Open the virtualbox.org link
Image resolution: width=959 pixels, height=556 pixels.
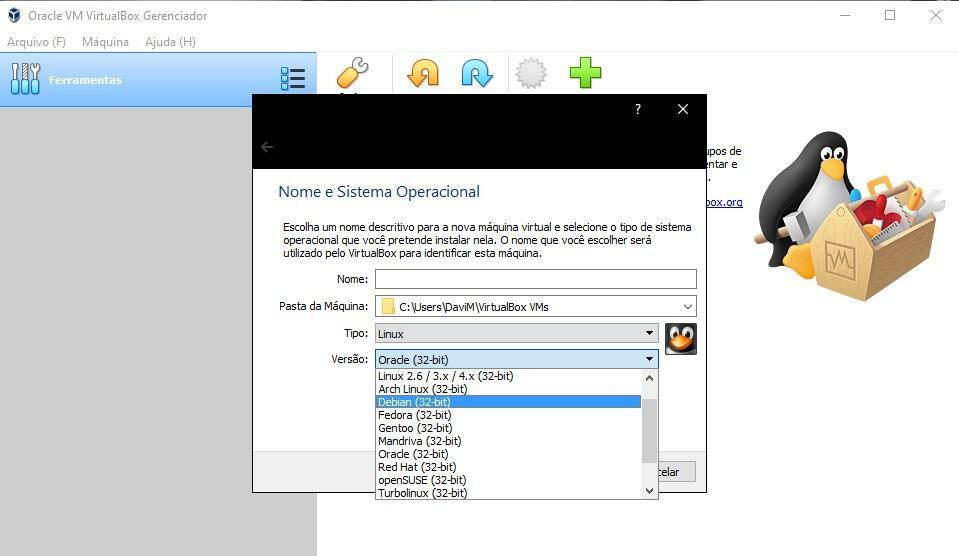coord(725,202)
